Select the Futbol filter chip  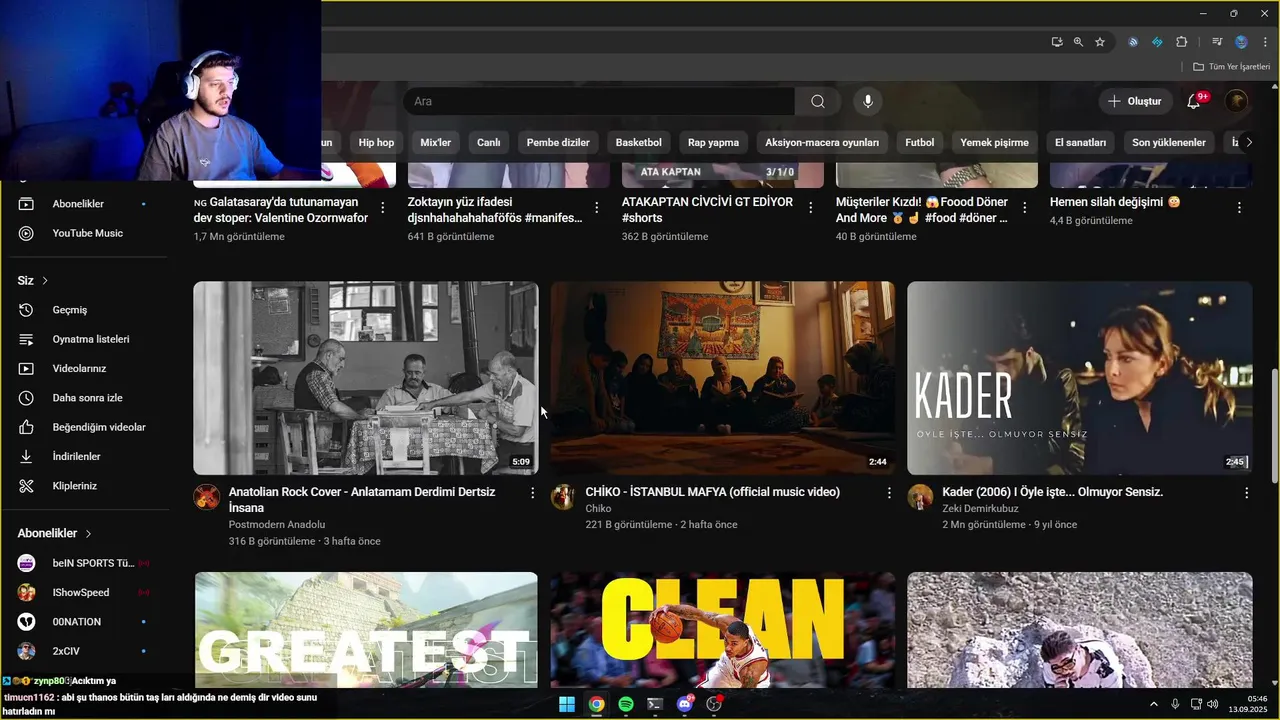click(920, 142)
